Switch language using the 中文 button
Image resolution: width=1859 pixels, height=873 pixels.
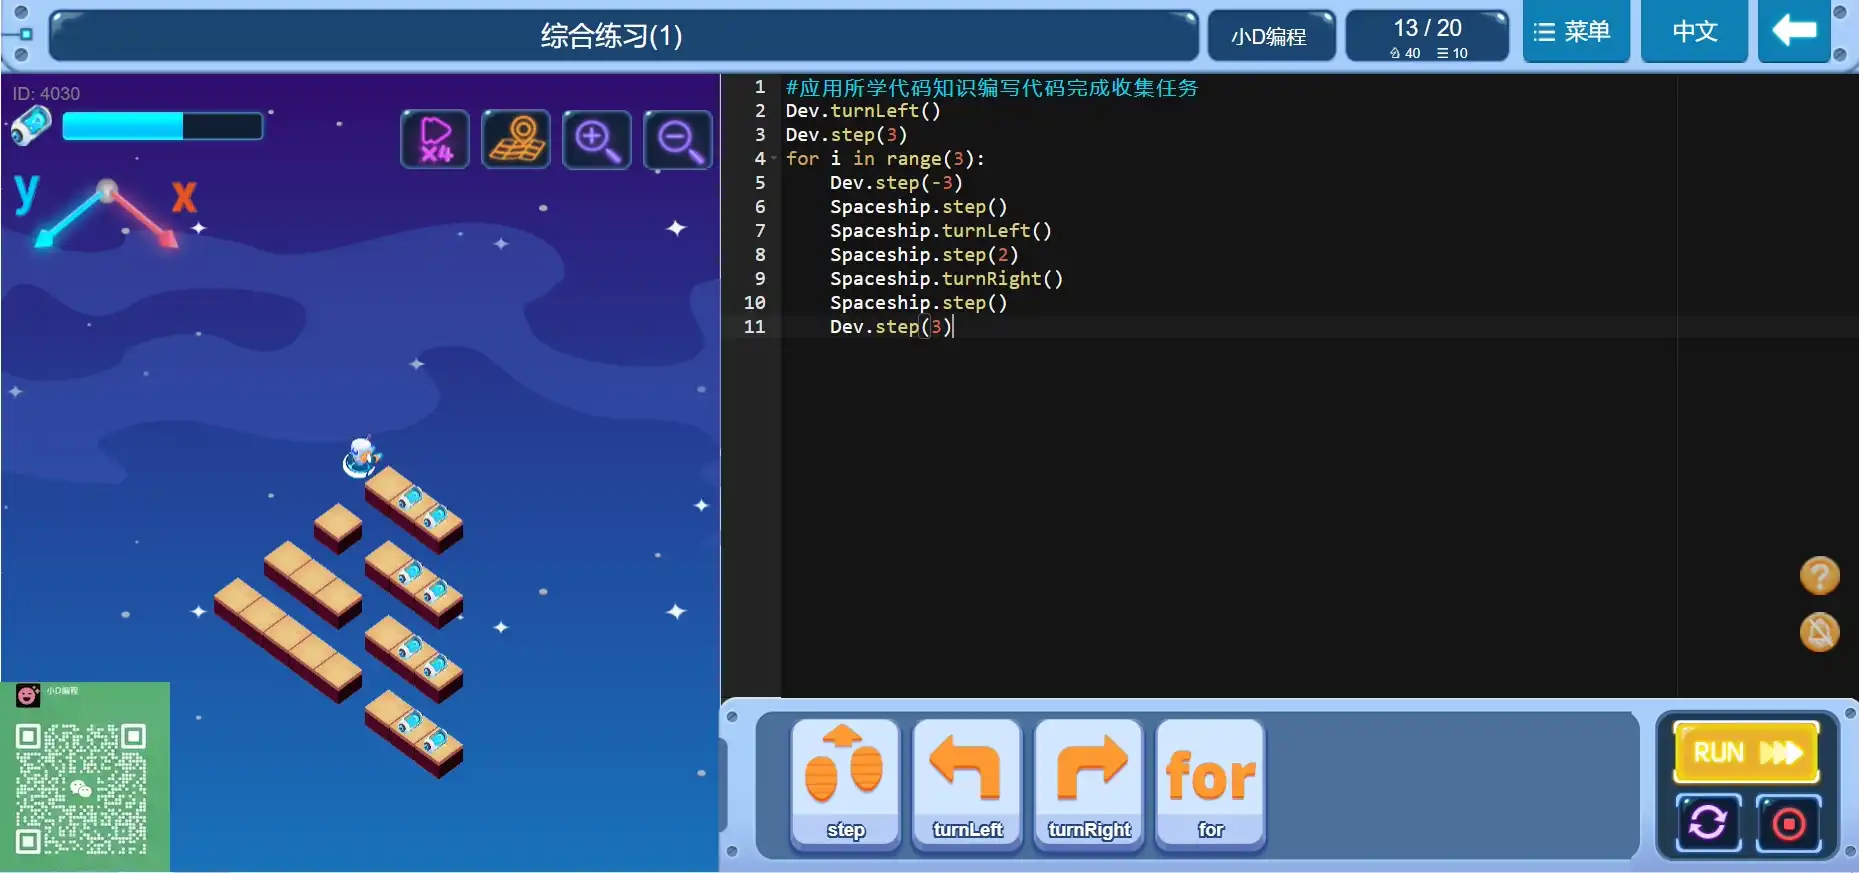(x=1694, y=32)
